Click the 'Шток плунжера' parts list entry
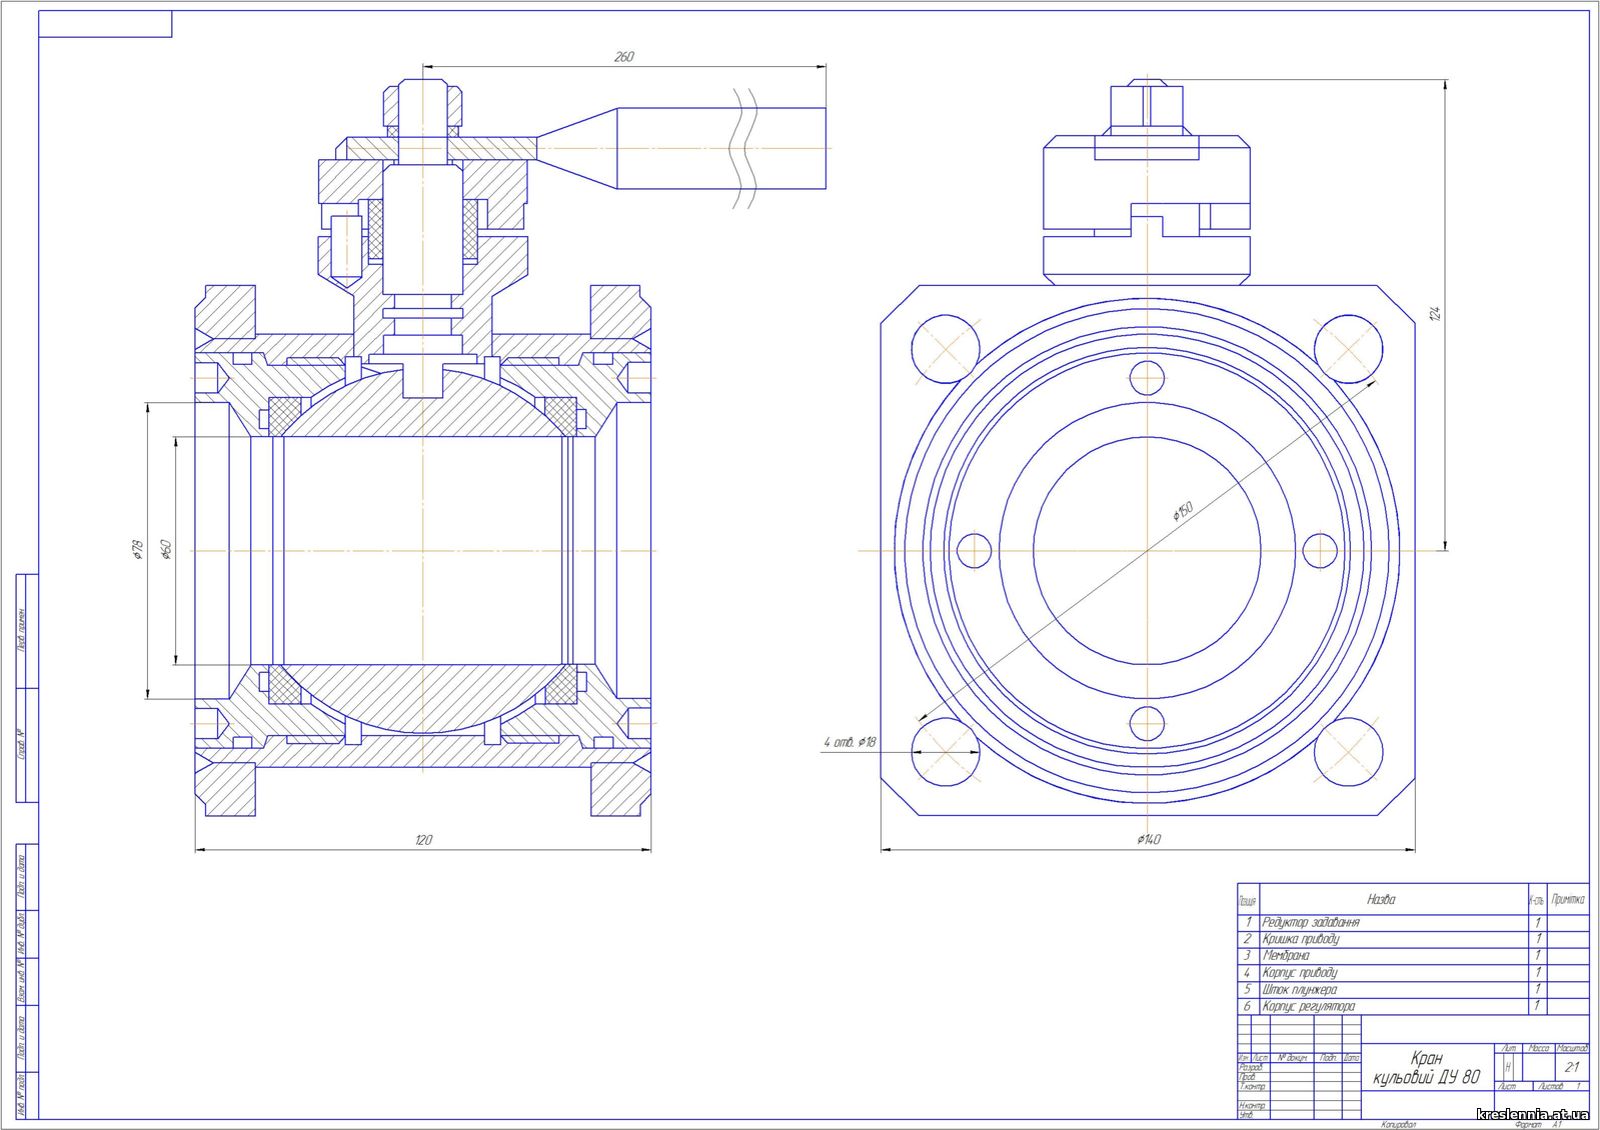Viewport: 1600px width, 1130px height. pyautogui.click(x=1299, y=989)
